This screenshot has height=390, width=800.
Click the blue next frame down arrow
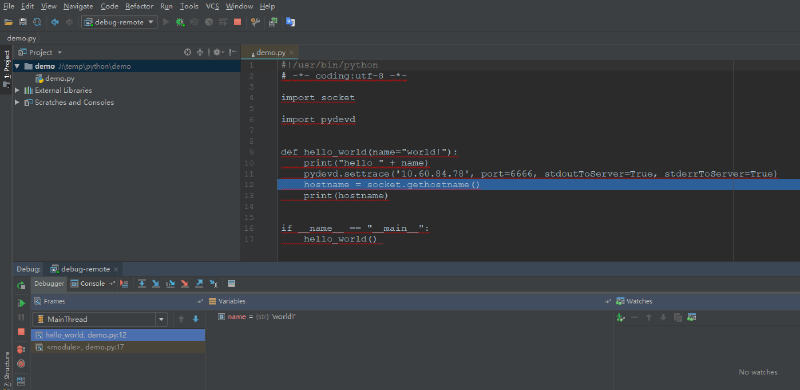pyautogui.click(x=195, y=320)
